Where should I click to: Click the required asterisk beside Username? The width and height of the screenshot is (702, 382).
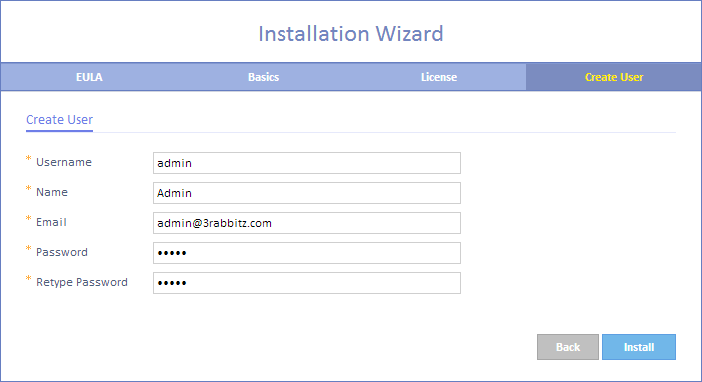click(x=29, y=159)
